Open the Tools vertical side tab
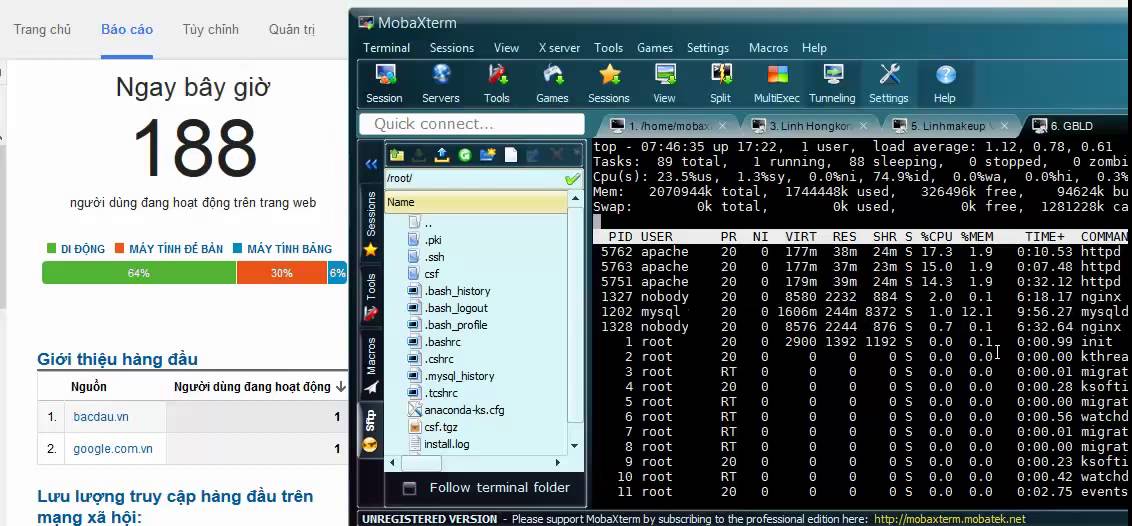This screenshot has height=526, width=1132. 371,296
